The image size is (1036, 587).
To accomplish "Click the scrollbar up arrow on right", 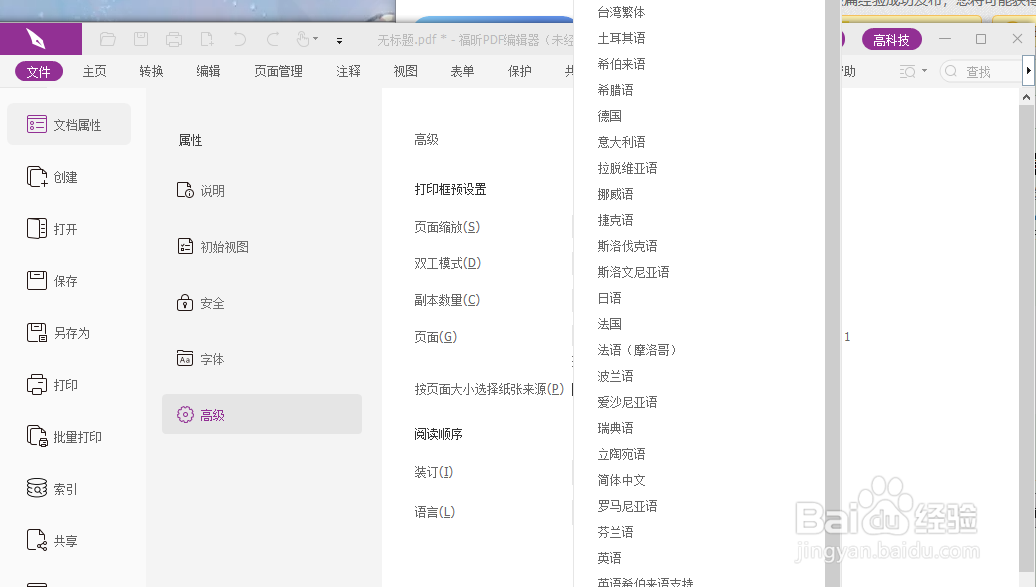I will (1026, 97).
